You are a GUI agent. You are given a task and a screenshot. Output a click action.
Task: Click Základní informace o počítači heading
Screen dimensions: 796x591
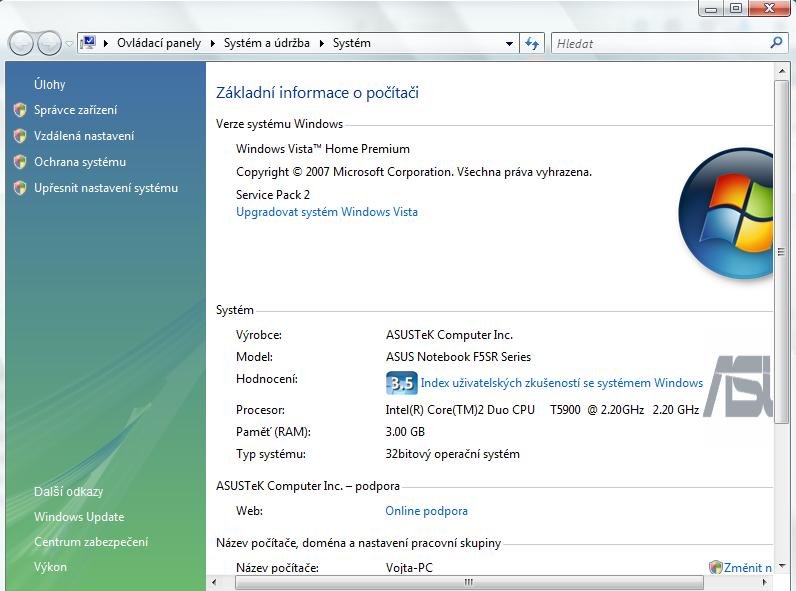point(317,92)
